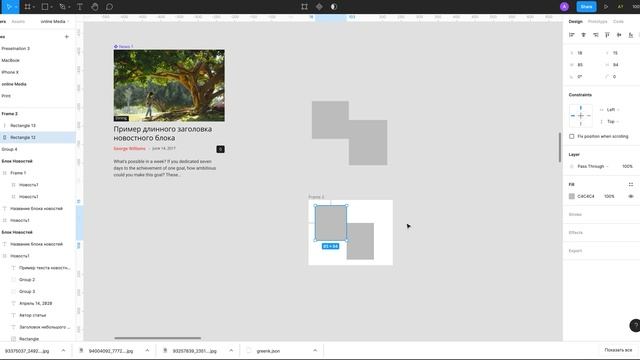Open the Effects section
The image size is (640, 360).
(x=576, y=233)
